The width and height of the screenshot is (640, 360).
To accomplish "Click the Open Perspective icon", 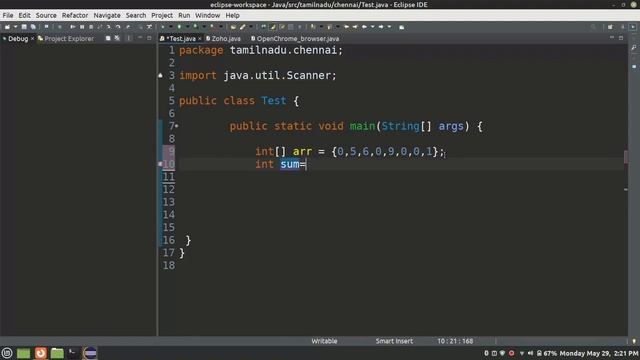I will point(610,27).
